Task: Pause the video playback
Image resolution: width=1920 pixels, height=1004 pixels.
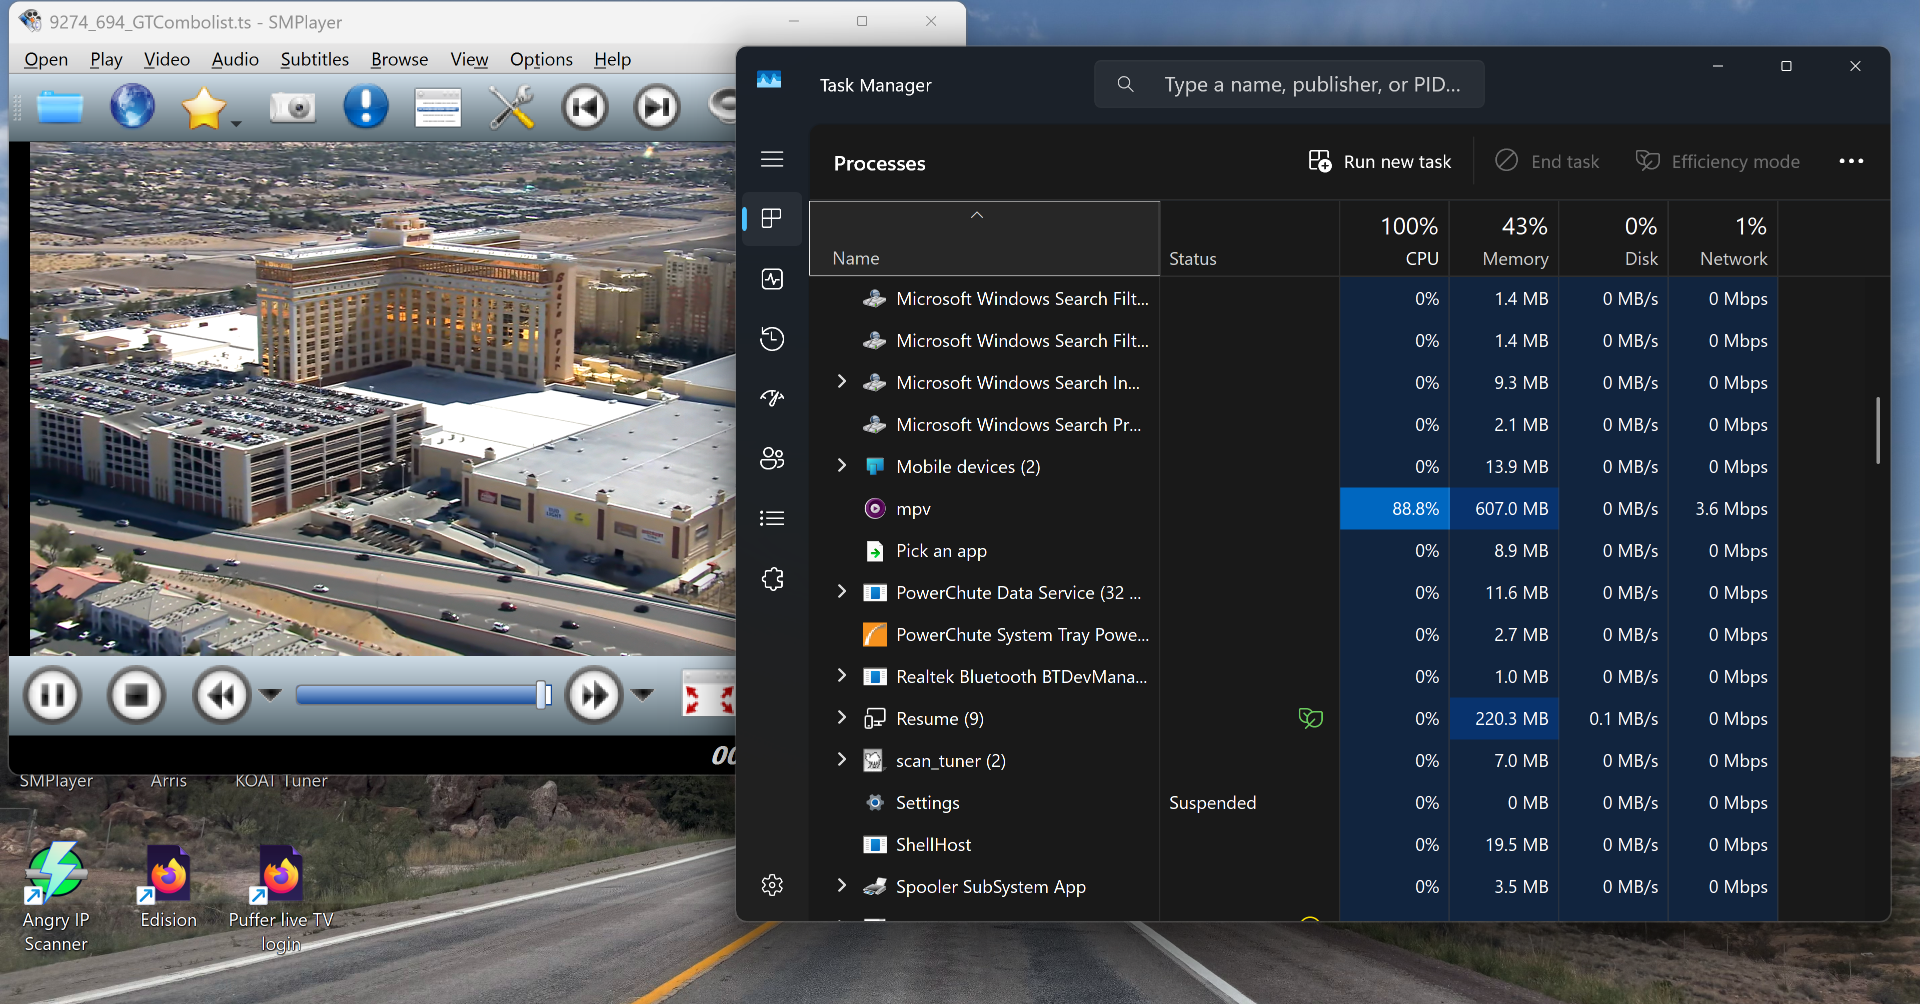Action: click(53, 694)
